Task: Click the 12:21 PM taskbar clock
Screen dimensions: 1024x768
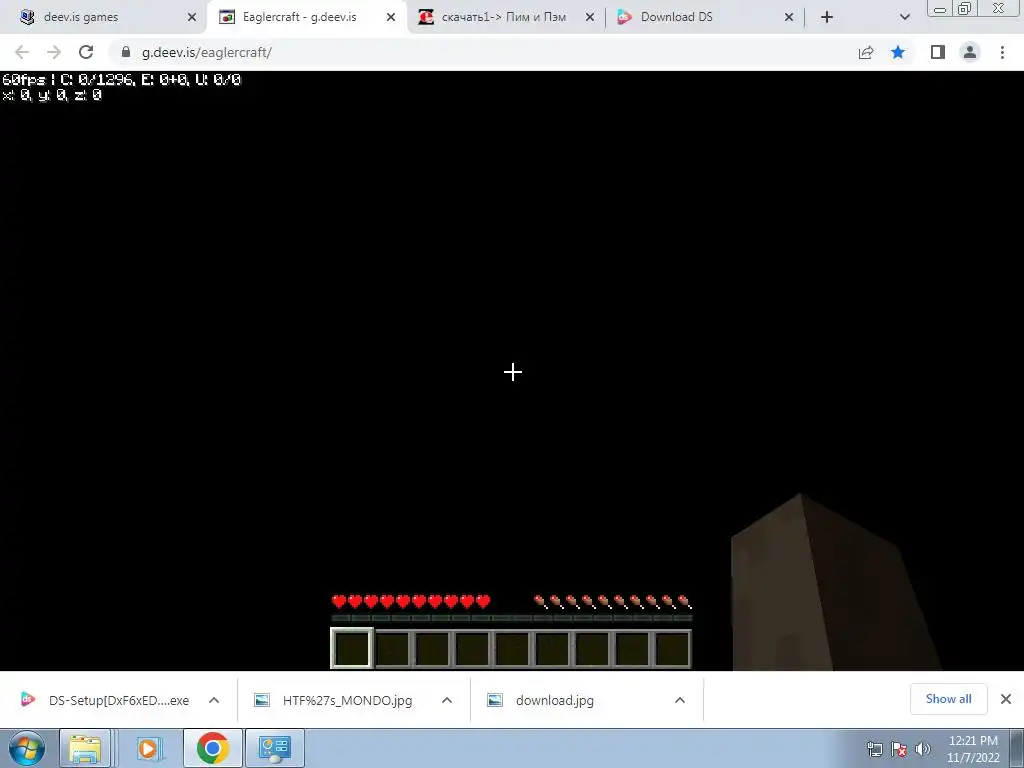Action: point(972,749)
